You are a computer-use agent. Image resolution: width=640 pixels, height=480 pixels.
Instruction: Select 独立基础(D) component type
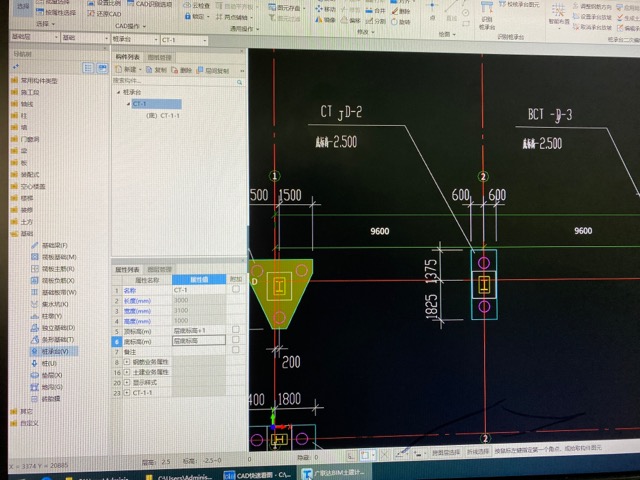click(x=53, y=328)
